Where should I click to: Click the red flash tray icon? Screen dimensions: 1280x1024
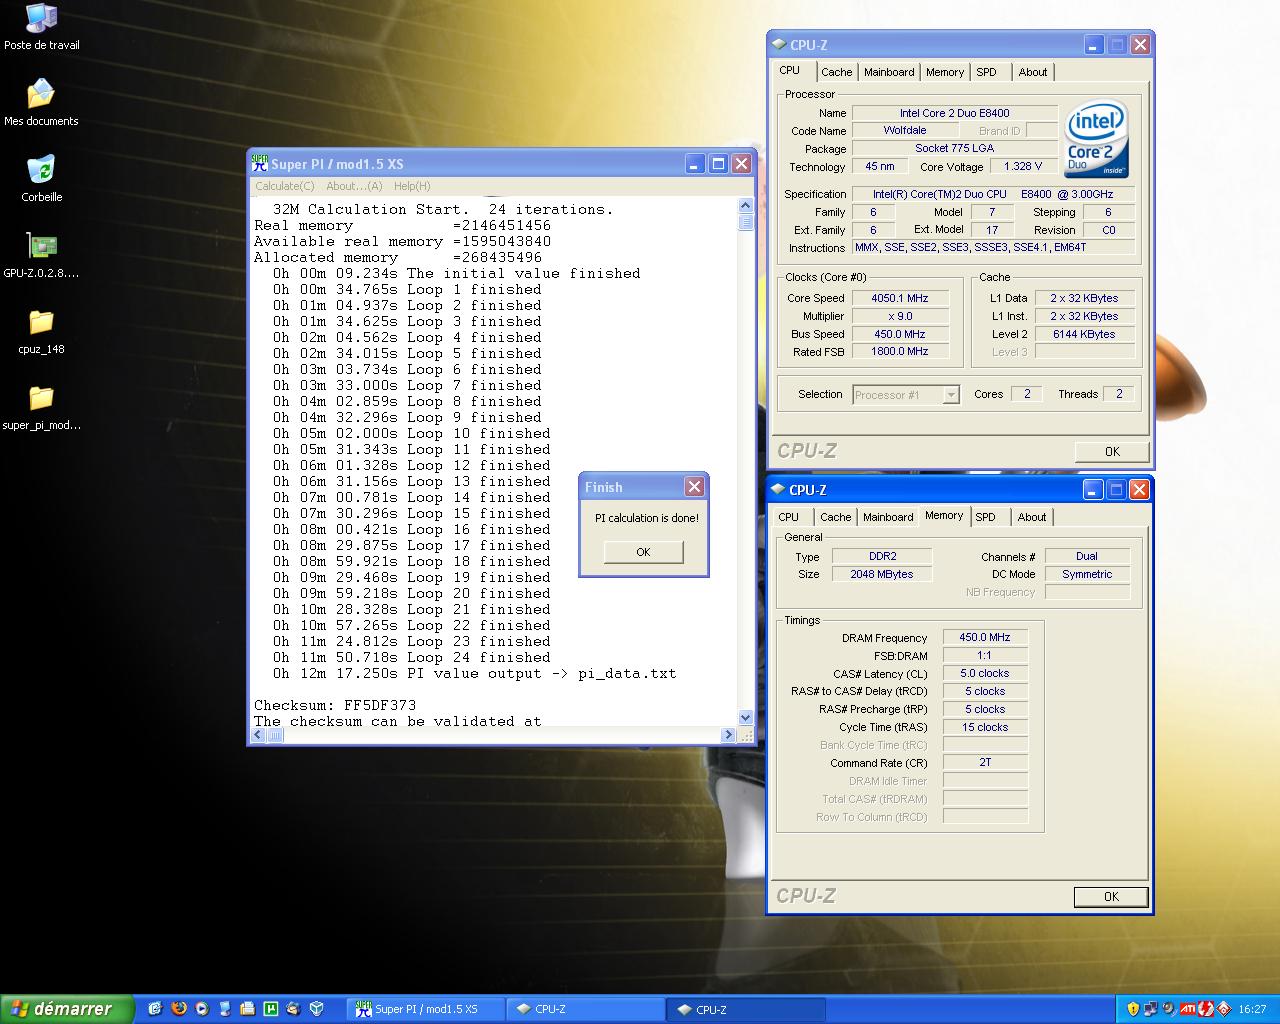[x=1206, y=1009]
